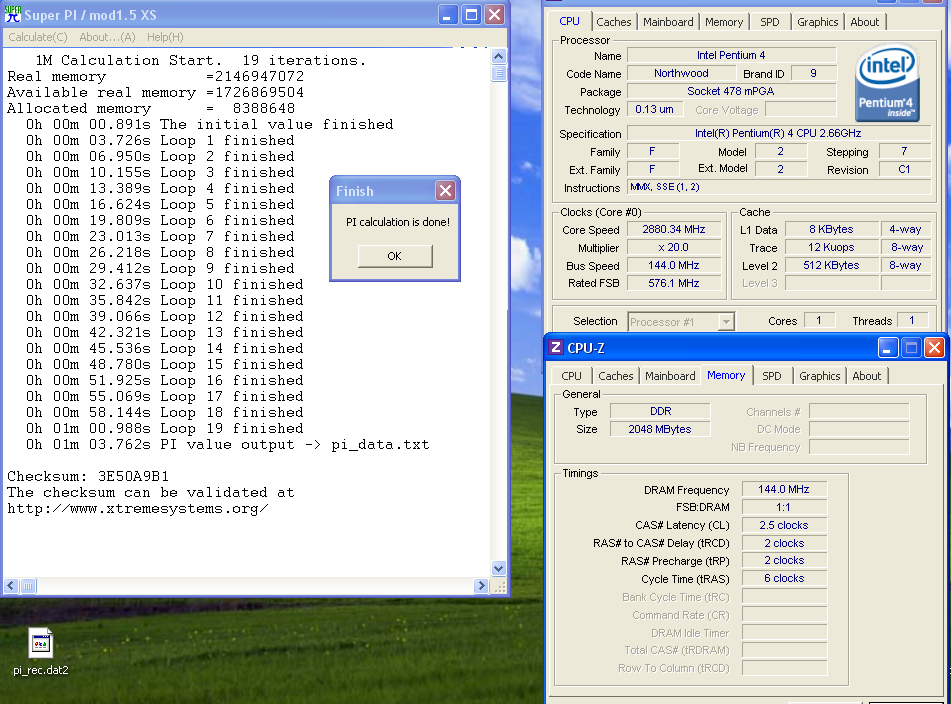The image size is (951, 704).
Task: Select Memory tab in lower CPU-Z window
Action: click(726, 375)
